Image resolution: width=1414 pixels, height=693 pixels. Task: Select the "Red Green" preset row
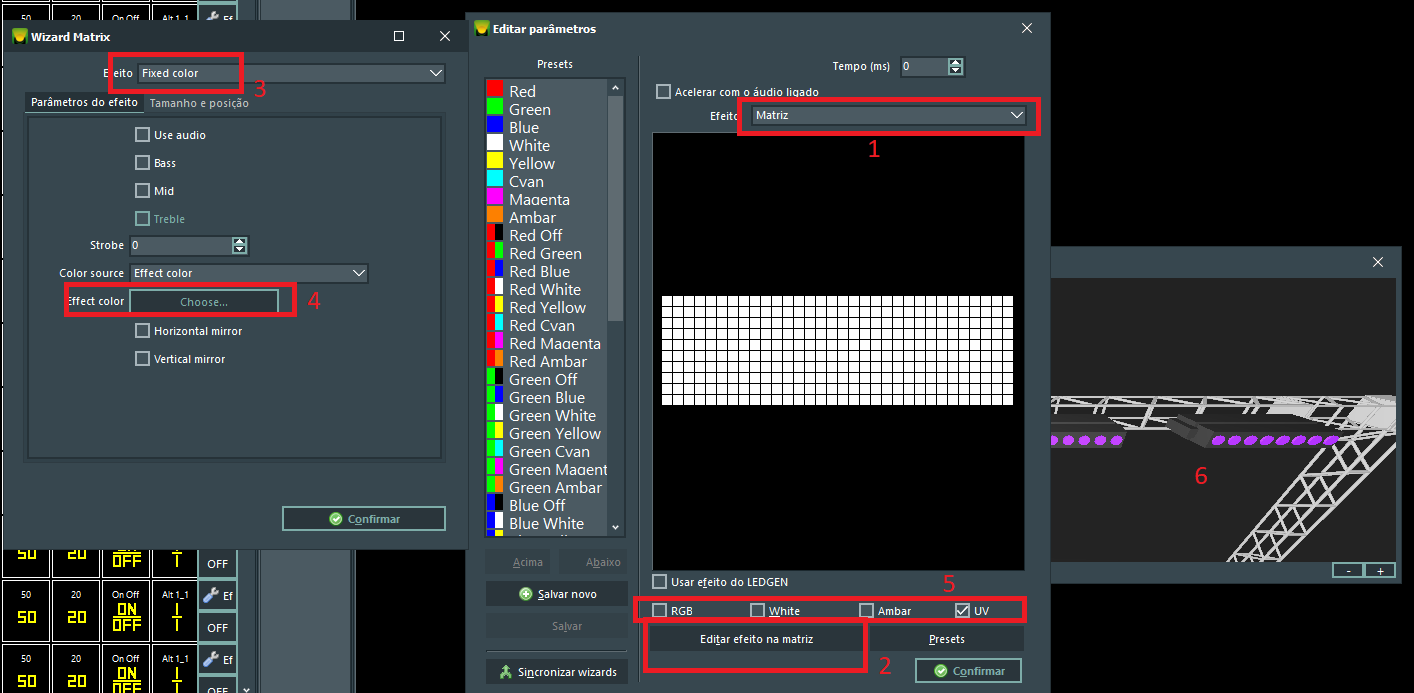tap(546, 253)
